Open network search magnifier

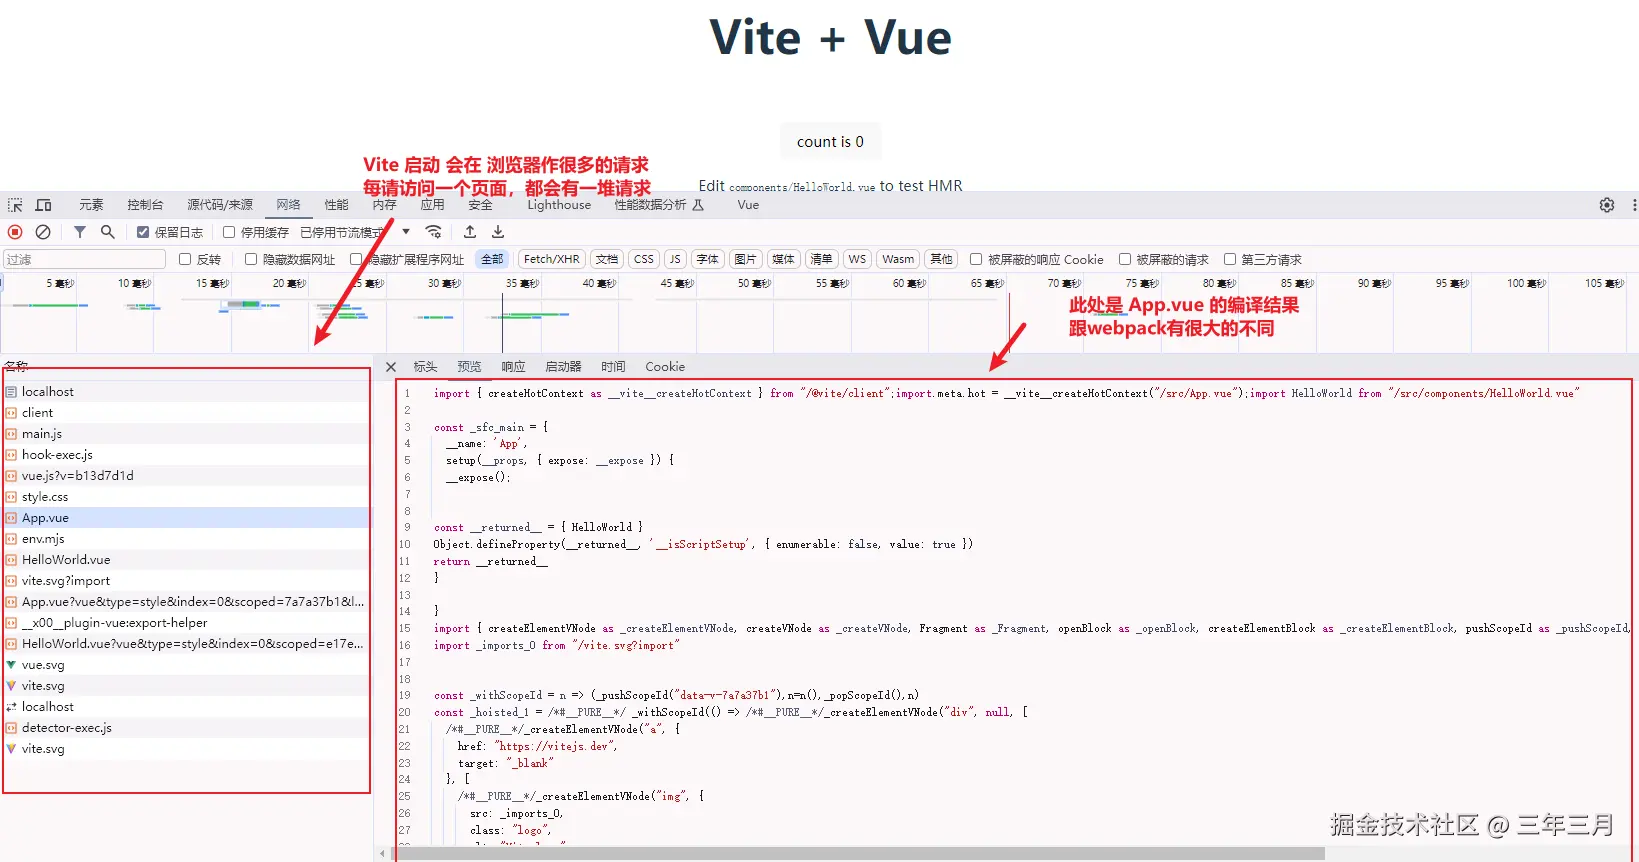[107, 232]
